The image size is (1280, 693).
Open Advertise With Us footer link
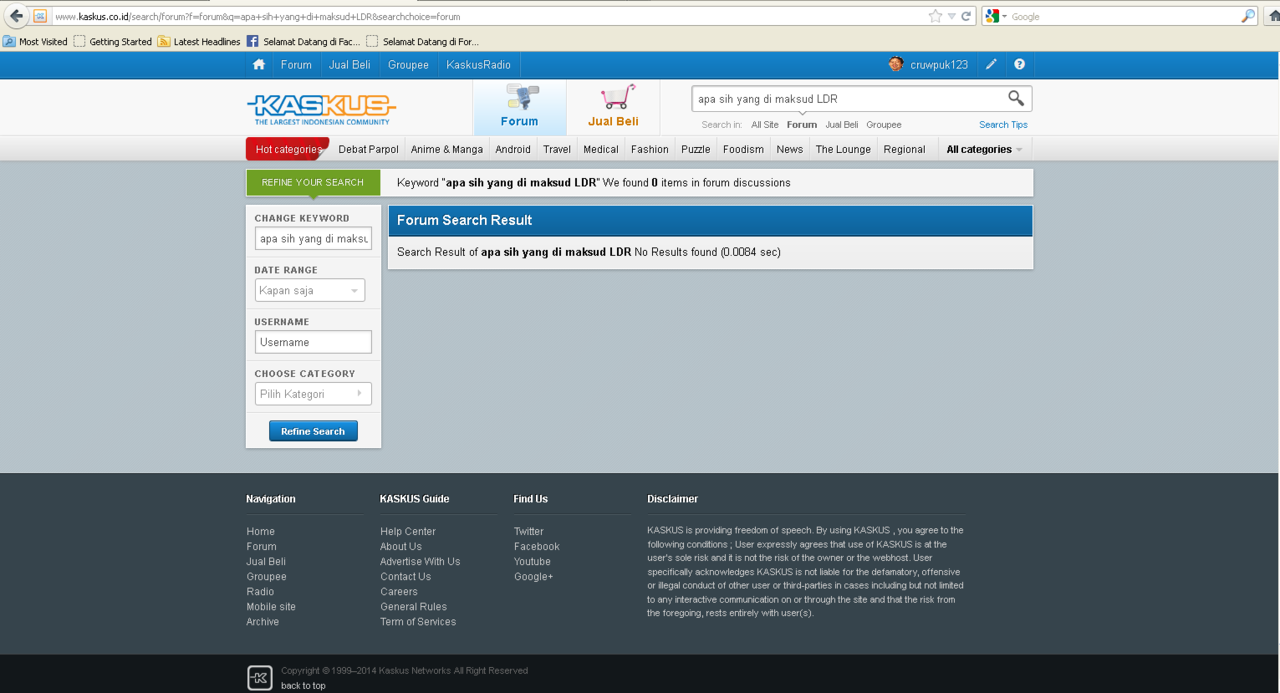(x=420, y=561)
